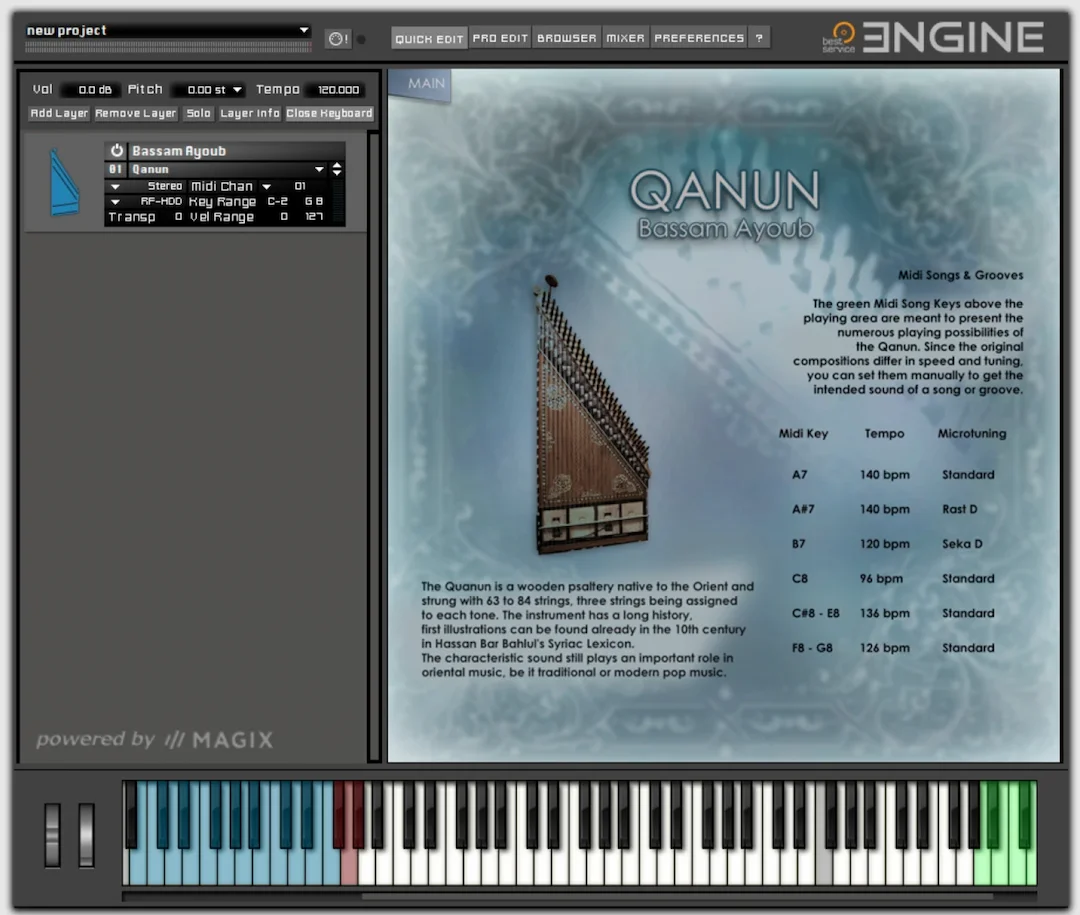
Task: Click the QANUN title text
Action: coord(725,190)
